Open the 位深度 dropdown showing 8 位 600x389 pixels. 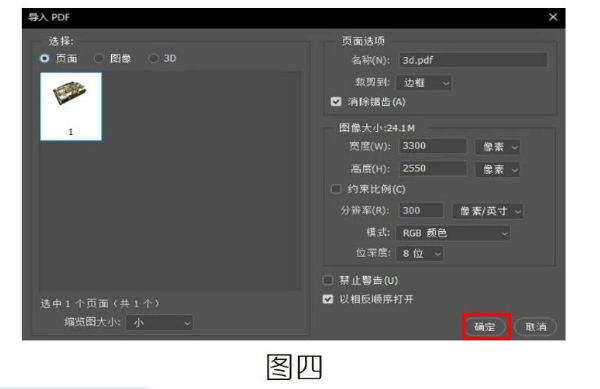pos(420,254)
